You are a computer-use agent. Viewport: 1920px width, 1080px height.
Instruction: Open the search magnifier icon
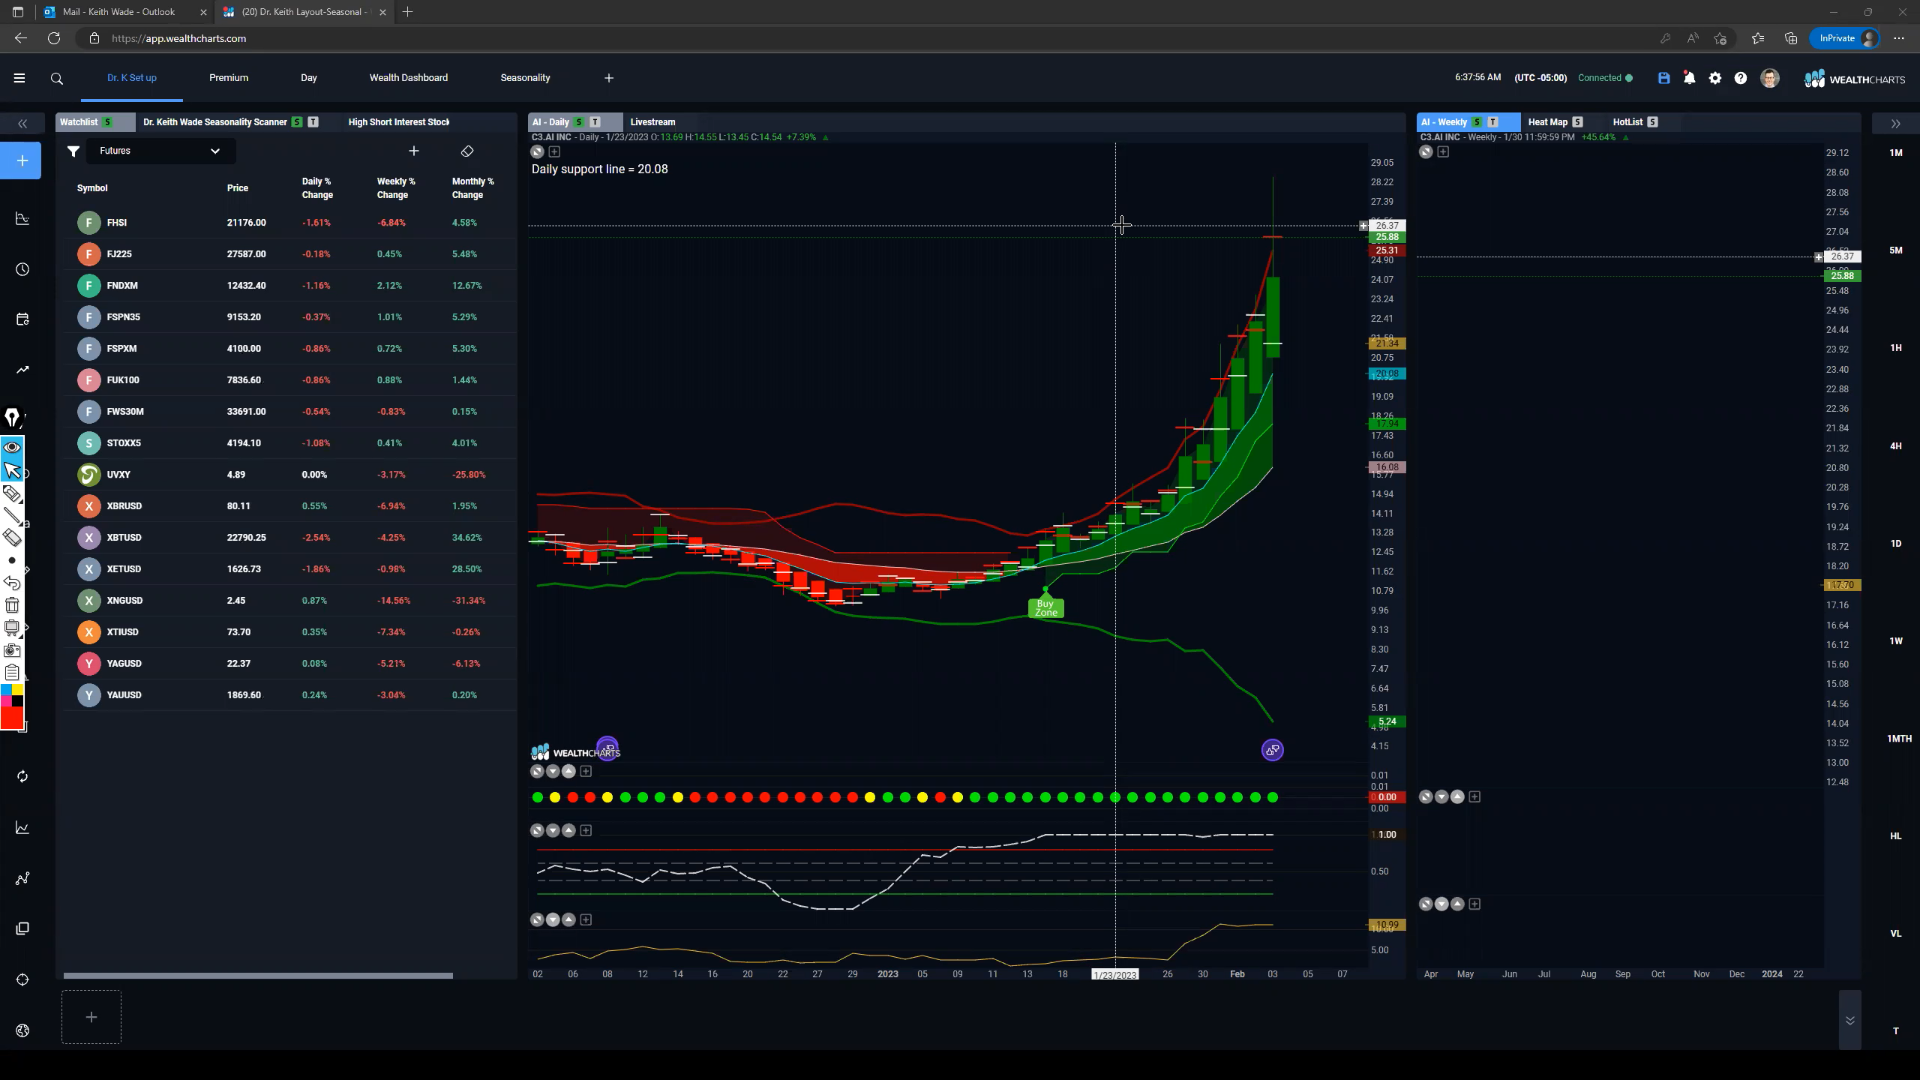point(57,79)
